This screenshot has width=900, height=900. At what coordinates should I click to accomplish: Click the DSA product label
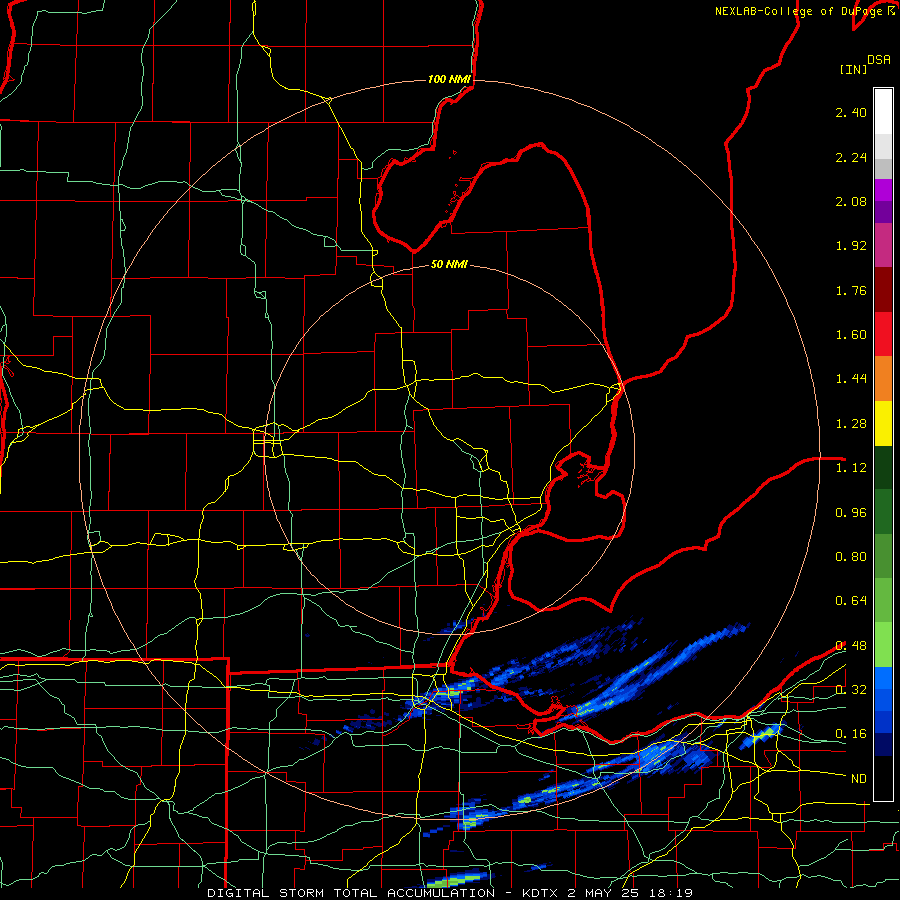[x=879, y=59]
